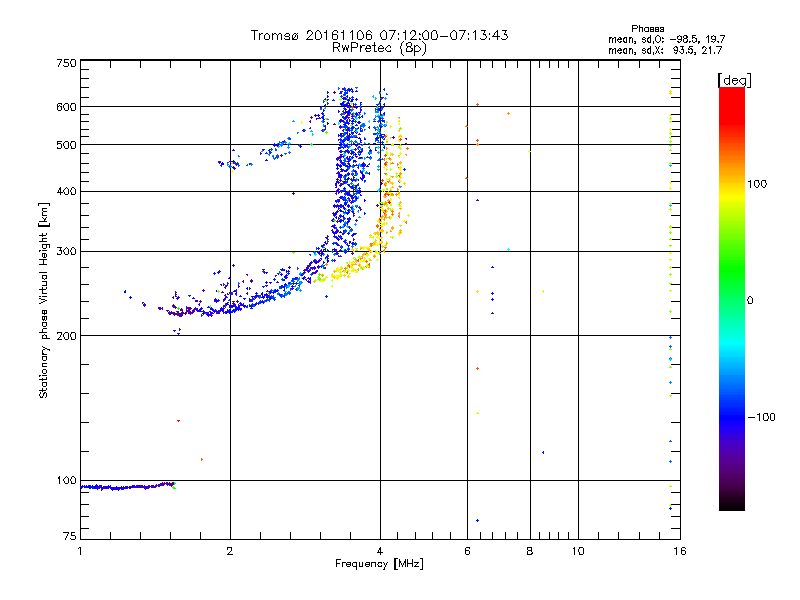
Task: Click the x-axis tick label '1'
Action: coord(80,551)
